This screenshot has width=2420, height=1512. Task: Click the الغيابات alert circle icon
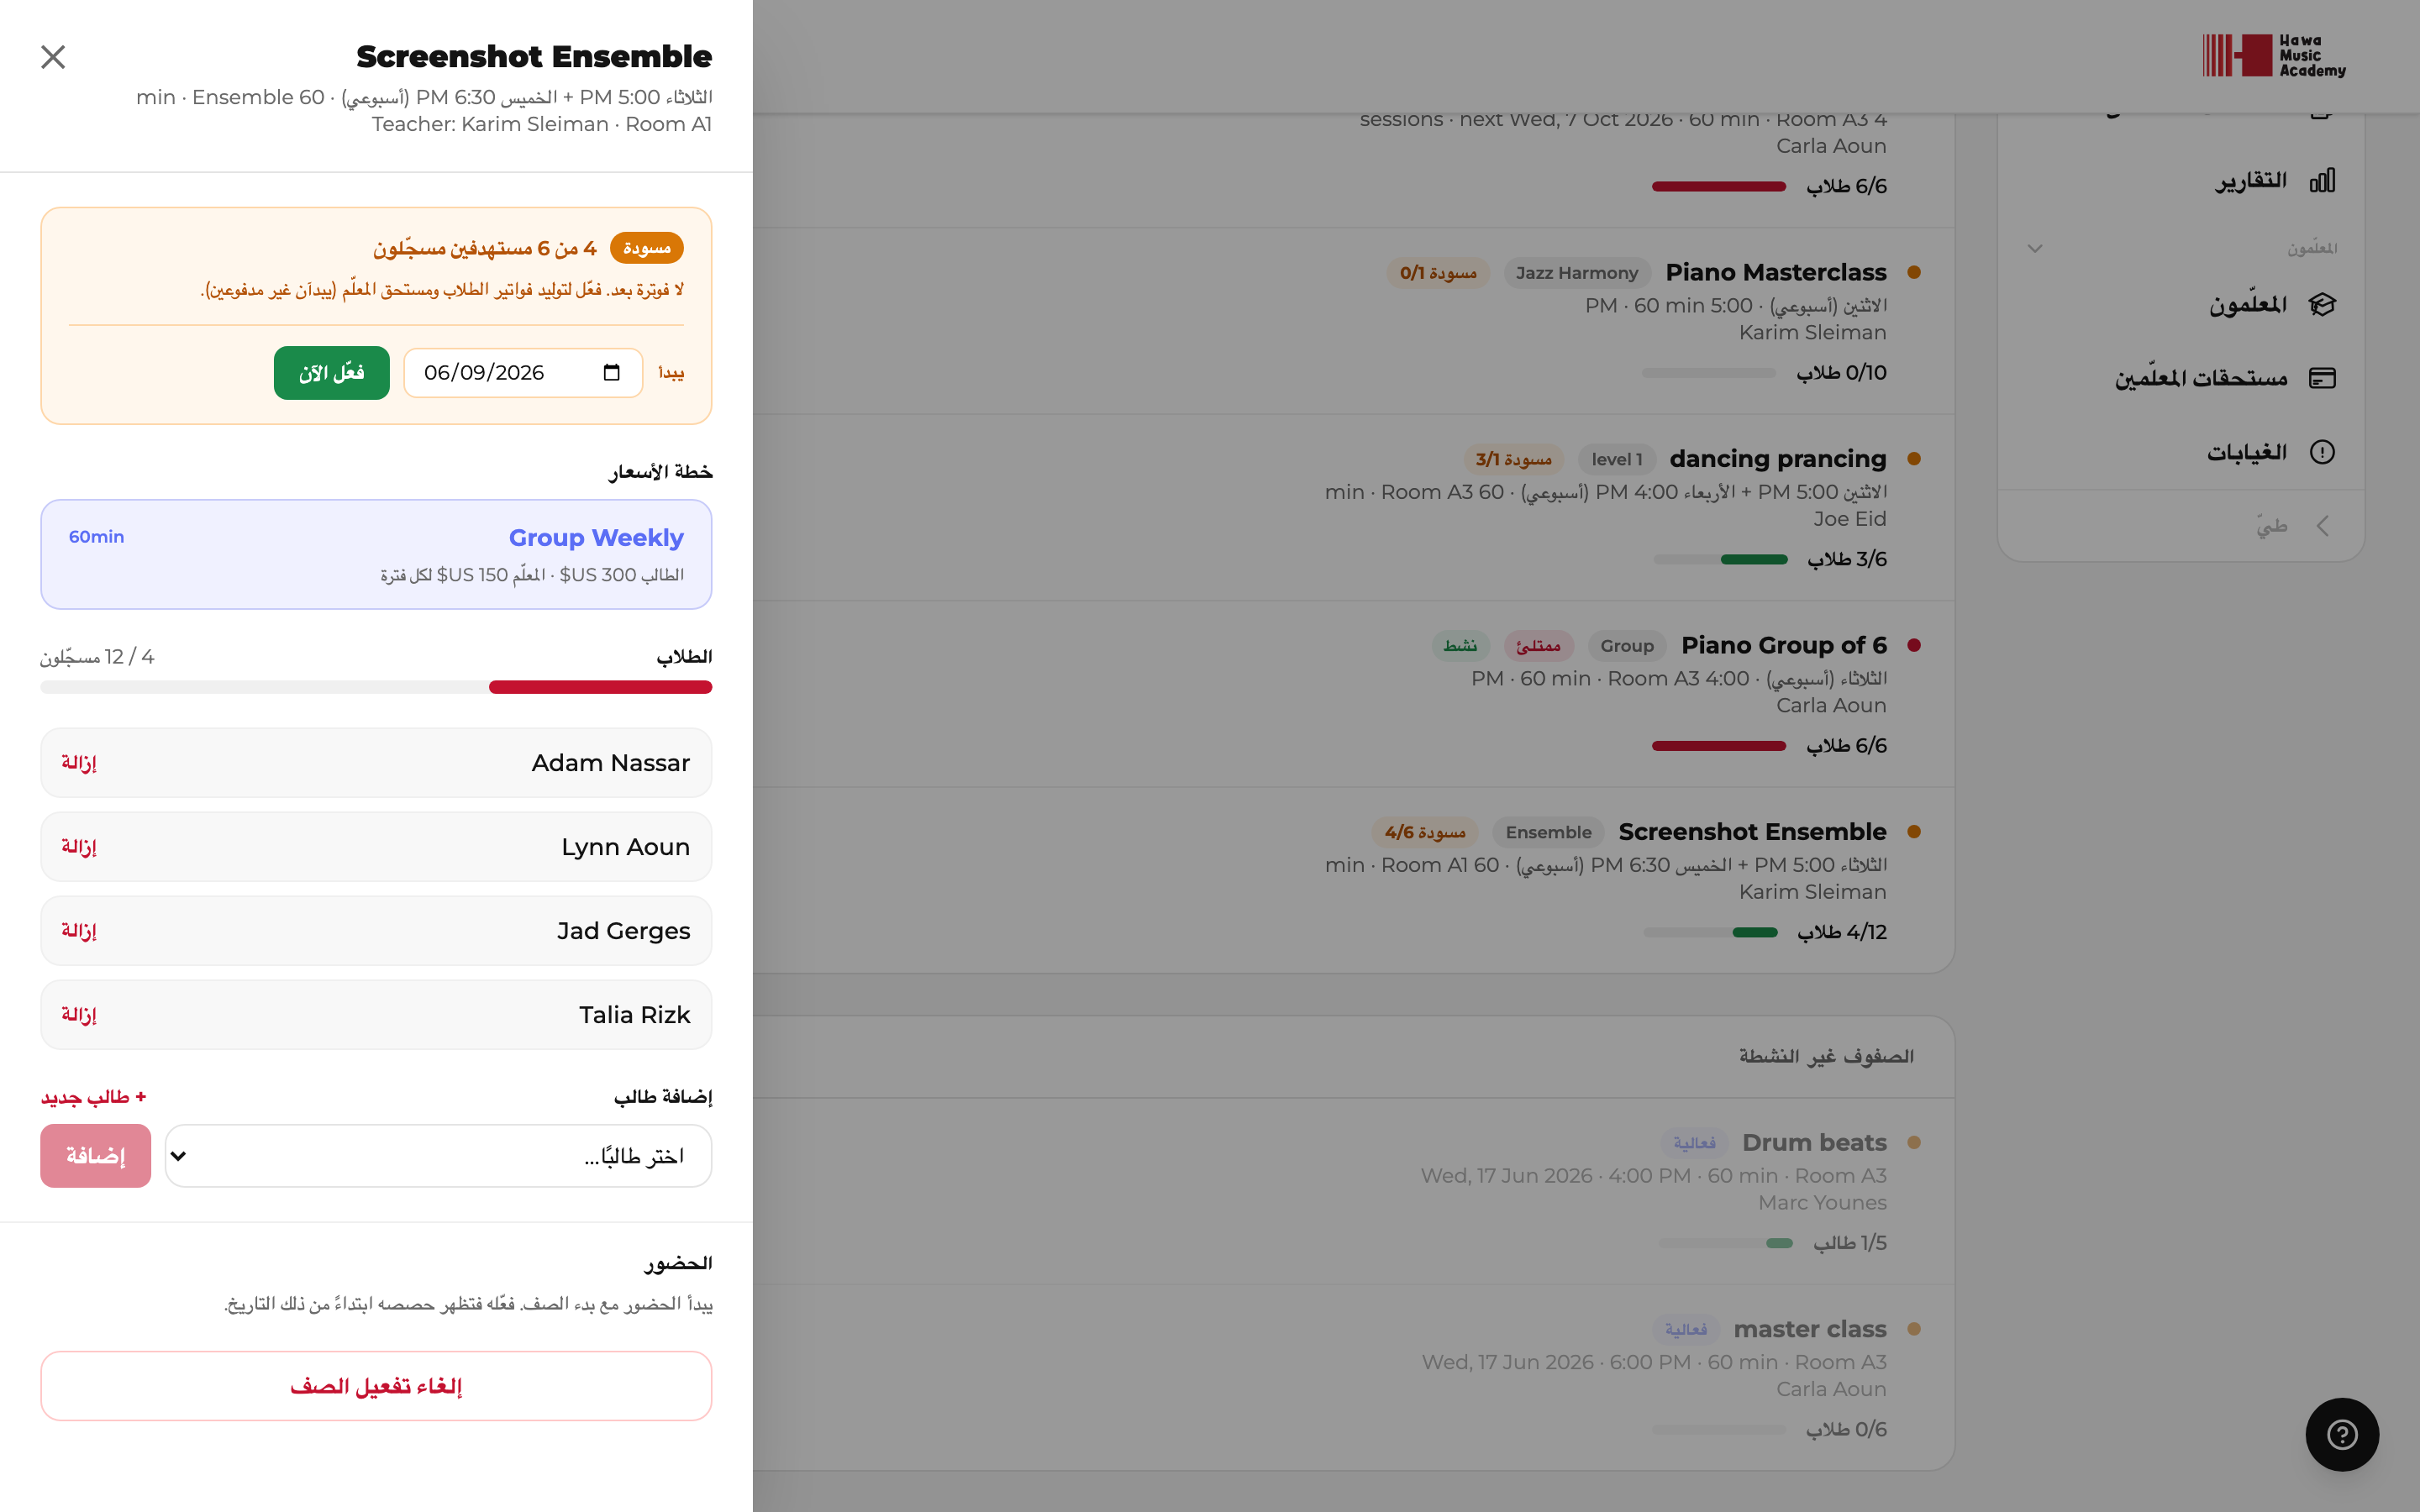[x=2322, y=452]
